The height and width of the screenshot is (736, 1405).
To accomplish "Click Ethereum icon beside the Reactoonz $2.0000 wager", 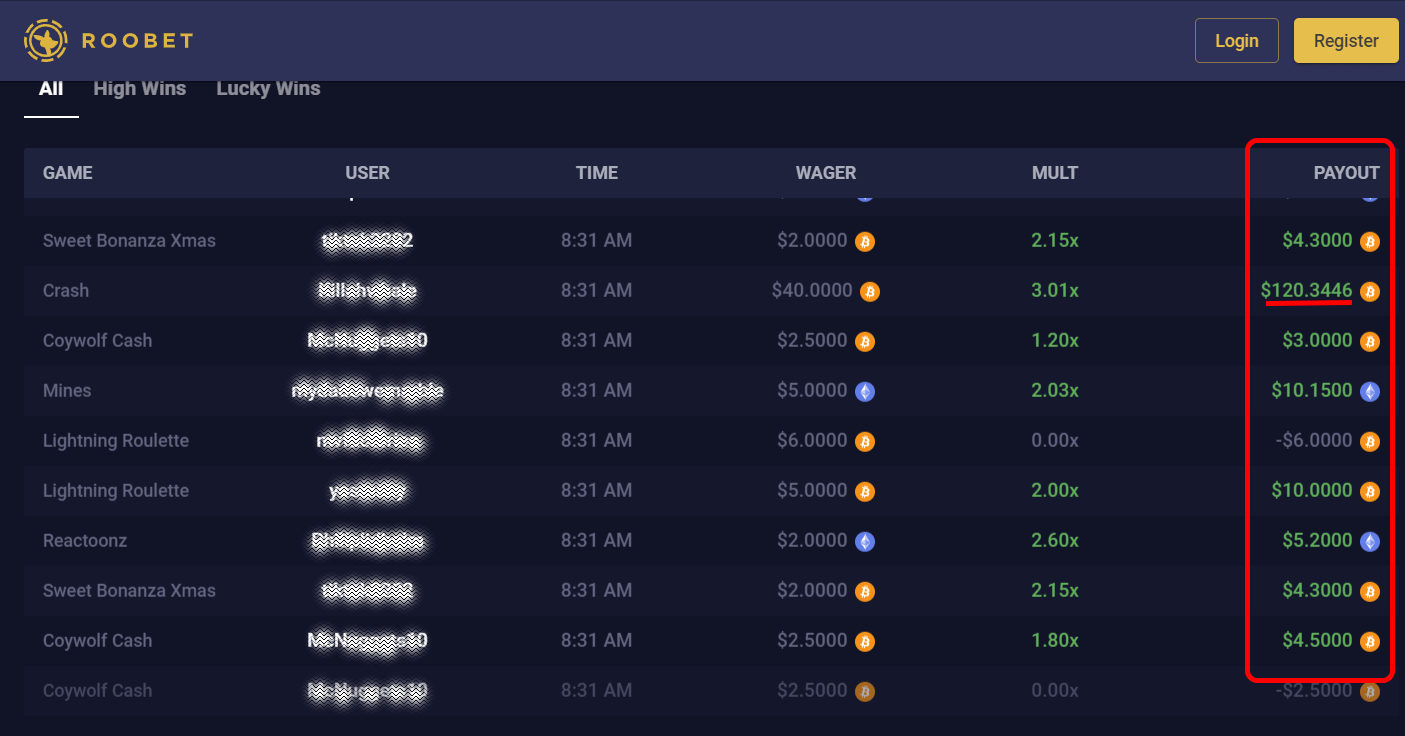I will click(865, 541).
